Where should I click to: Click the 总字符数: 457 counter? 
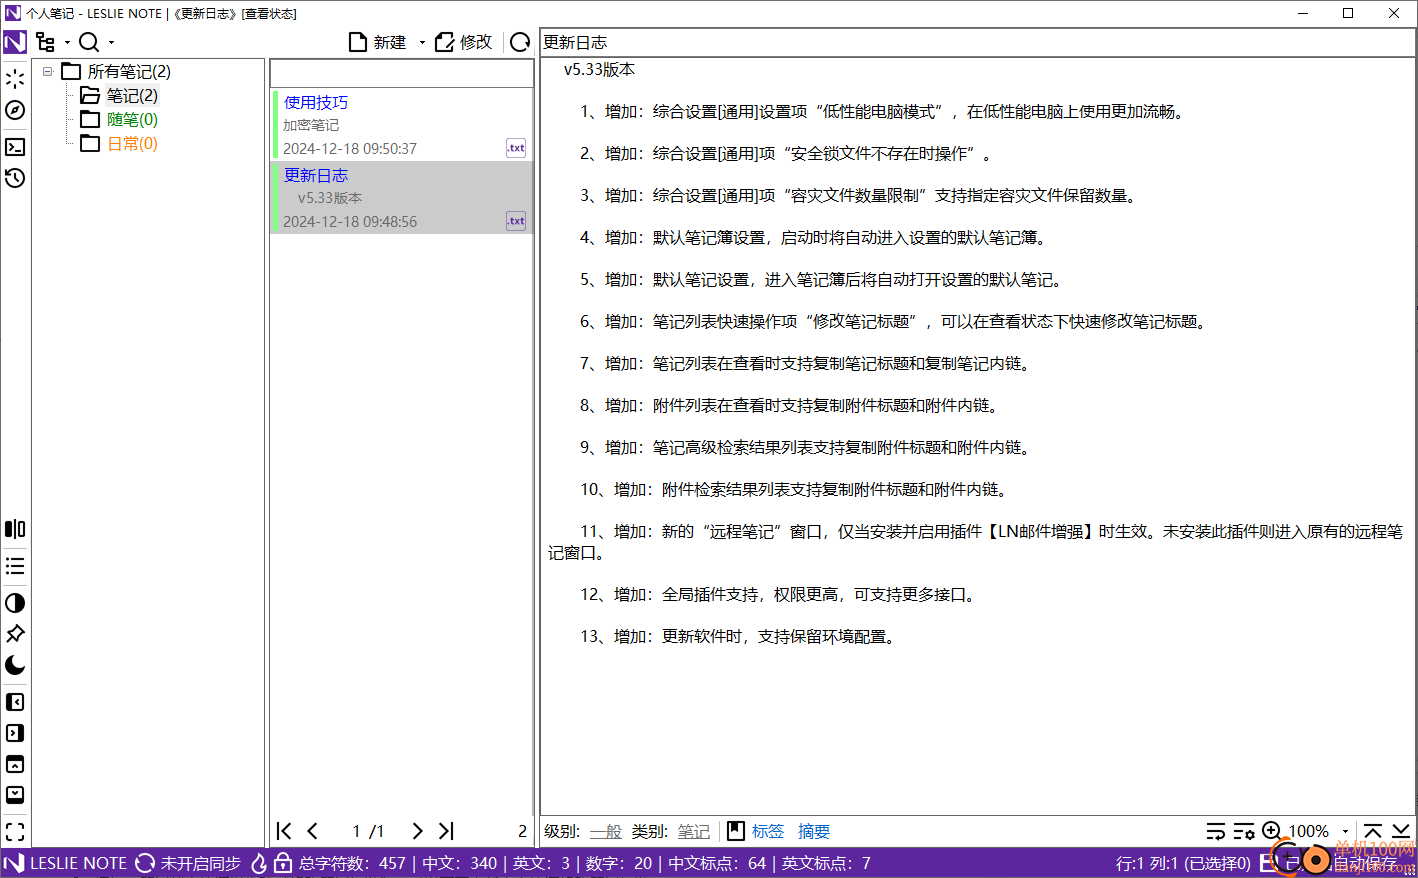[353, 863]
